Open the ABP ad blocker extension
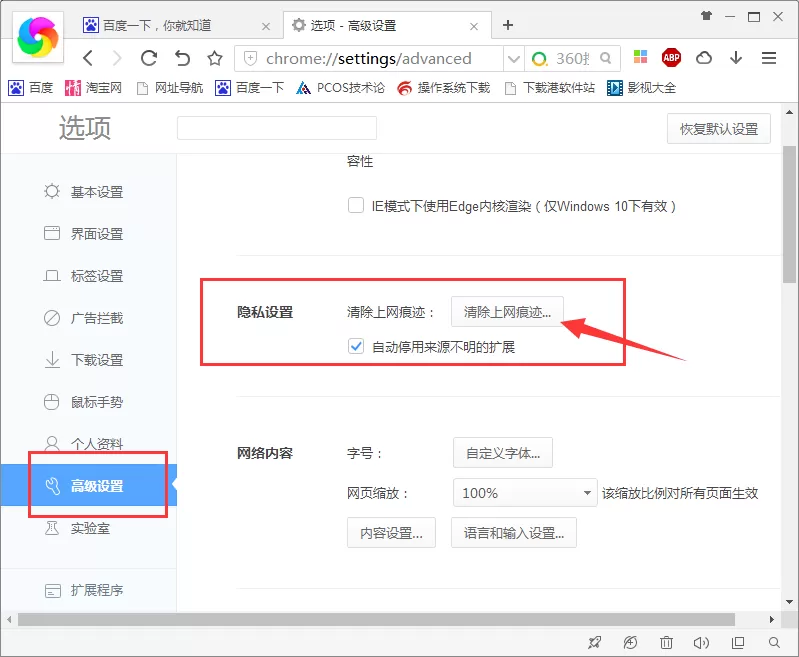 [x=671, y=58]
